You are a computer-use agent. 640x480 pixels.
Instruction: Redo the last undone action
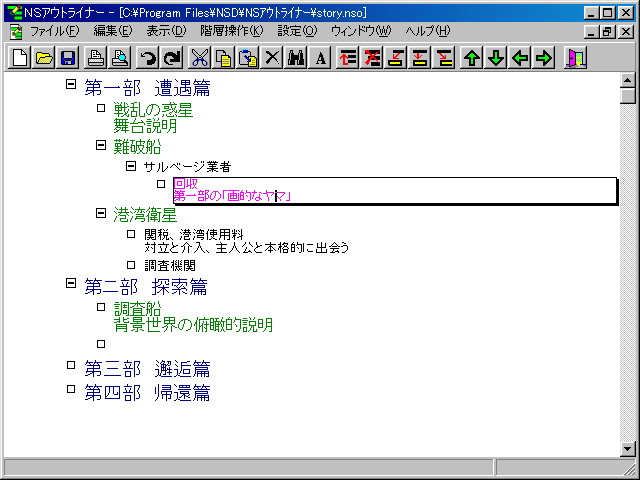coord(171,58)
